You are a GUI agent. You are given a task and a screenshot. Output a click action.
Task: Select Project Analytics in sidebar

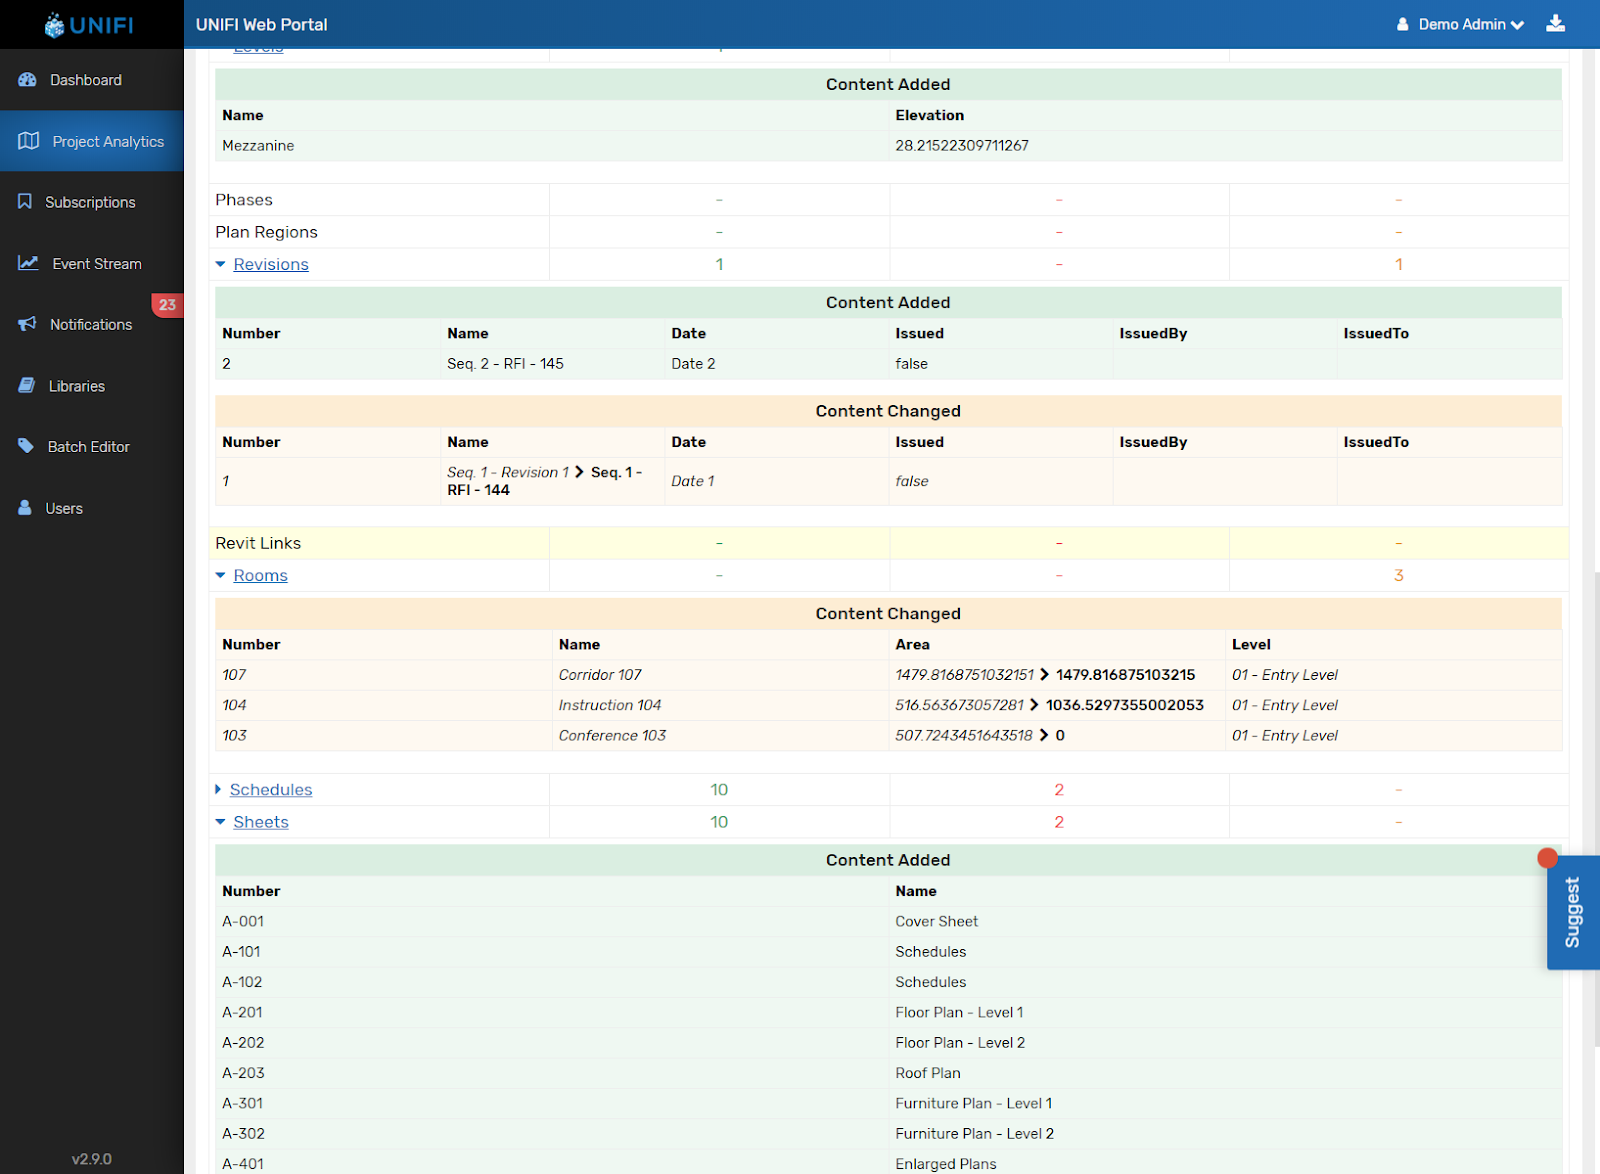coord(92,141)
